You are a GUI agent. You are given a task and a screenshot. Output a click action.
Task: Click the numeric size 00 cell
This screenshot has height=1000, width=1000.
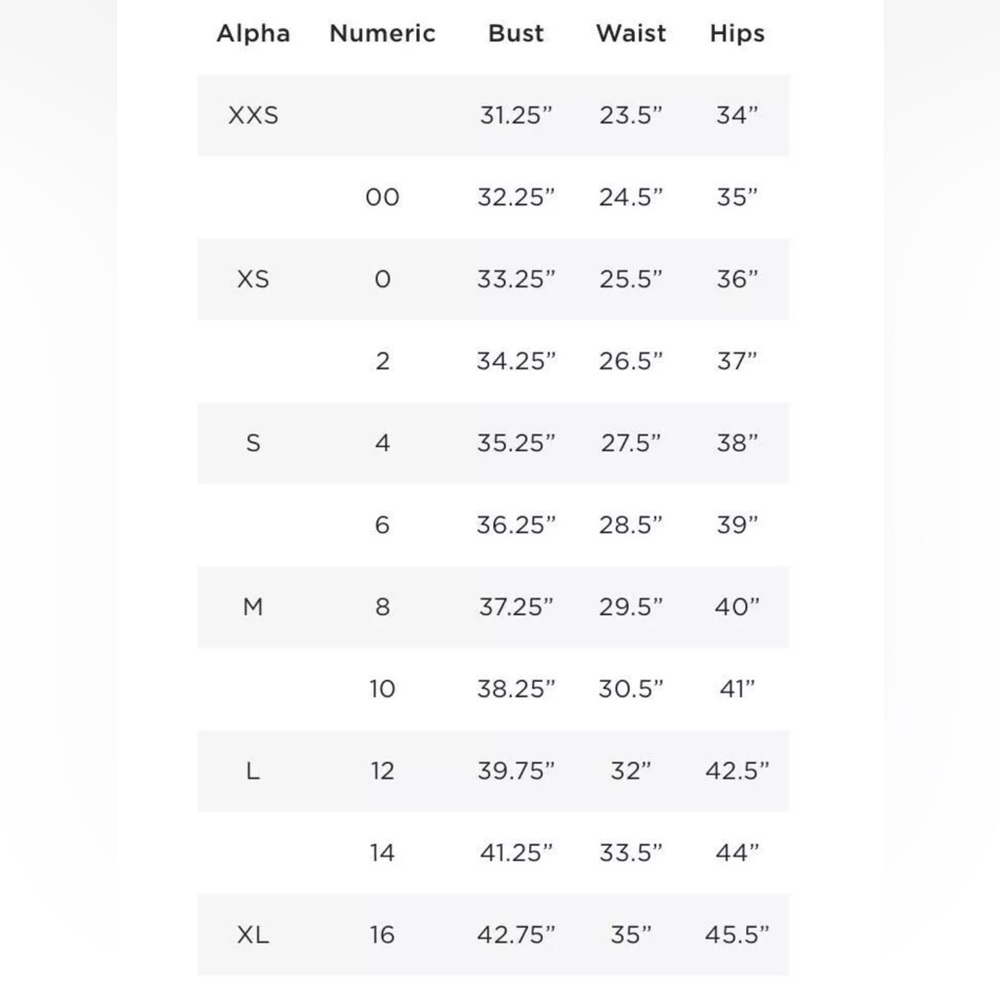coord(383,198)
